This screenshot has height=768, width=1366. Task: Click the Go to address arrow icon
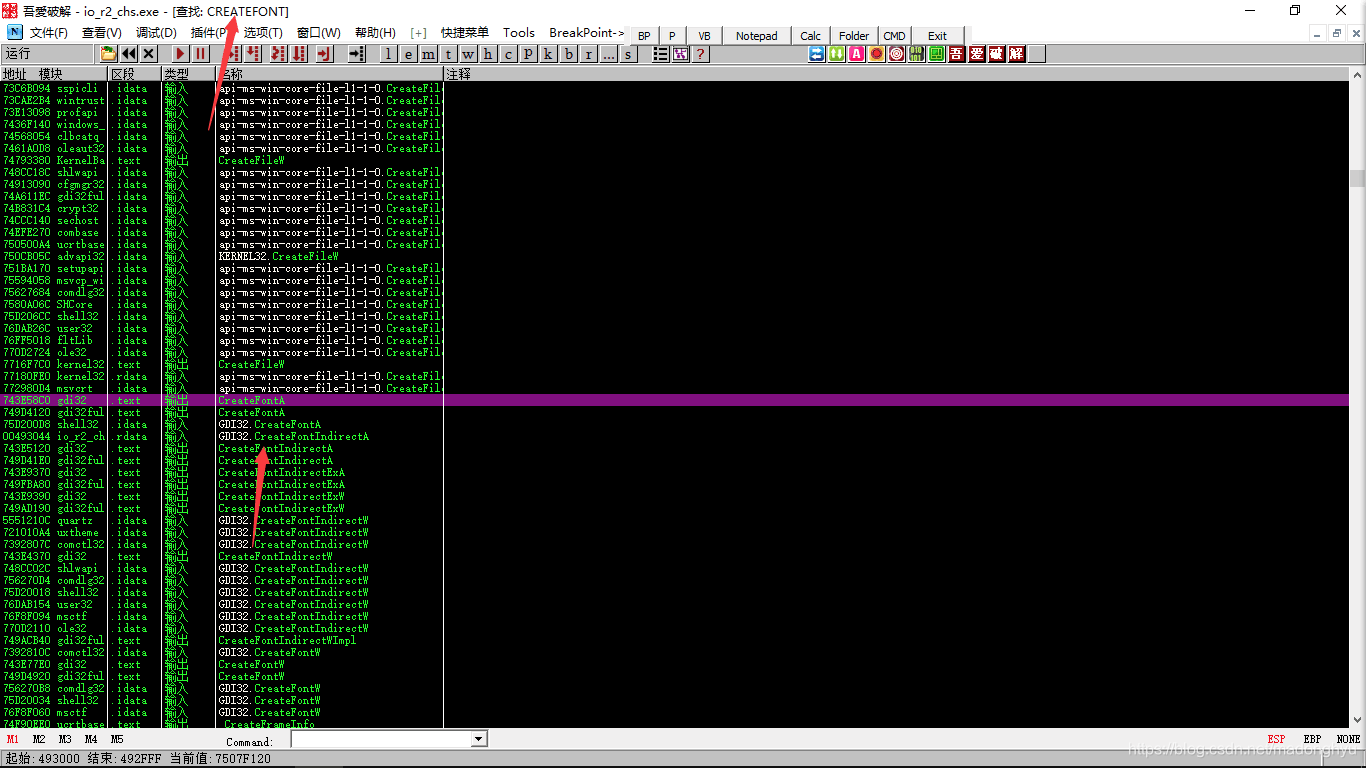[356, 54]
